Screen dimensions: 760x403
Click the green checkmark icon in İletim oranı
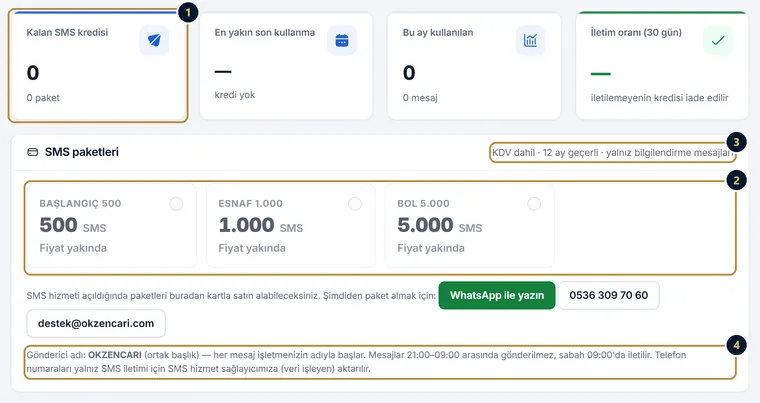pyautogui.click(x=718, y=40)
